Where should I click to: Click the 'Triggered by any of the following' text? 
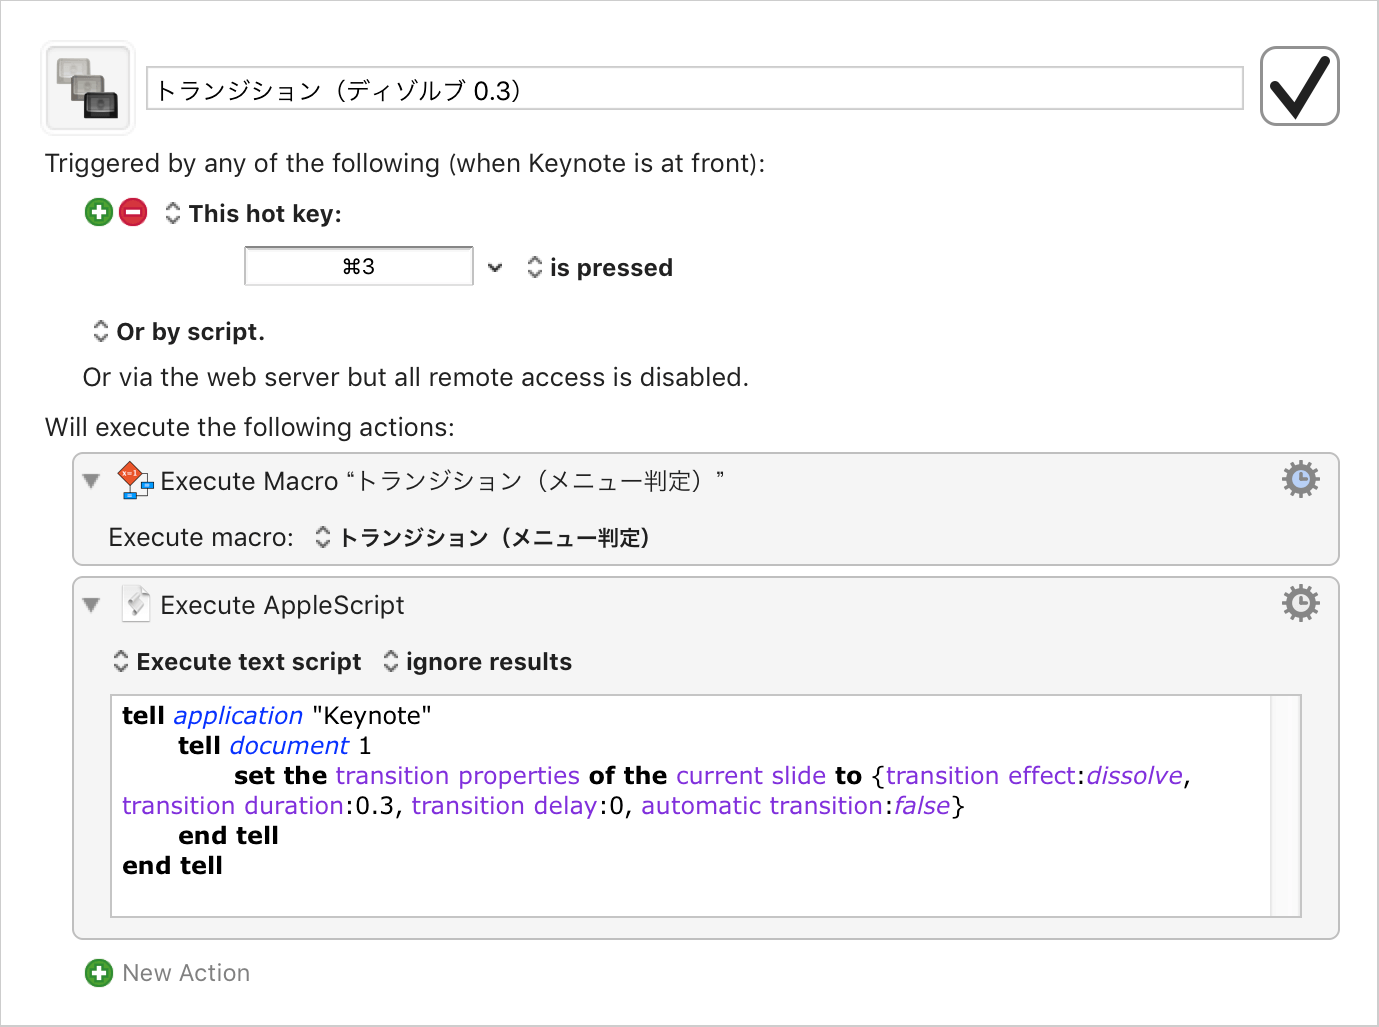click(x=405, y=163)
